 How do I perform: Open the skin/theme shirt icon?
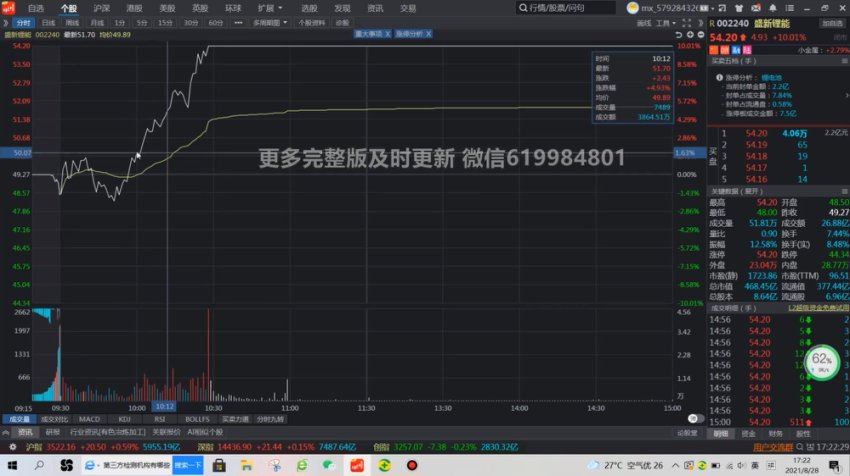tap(739, 8)
